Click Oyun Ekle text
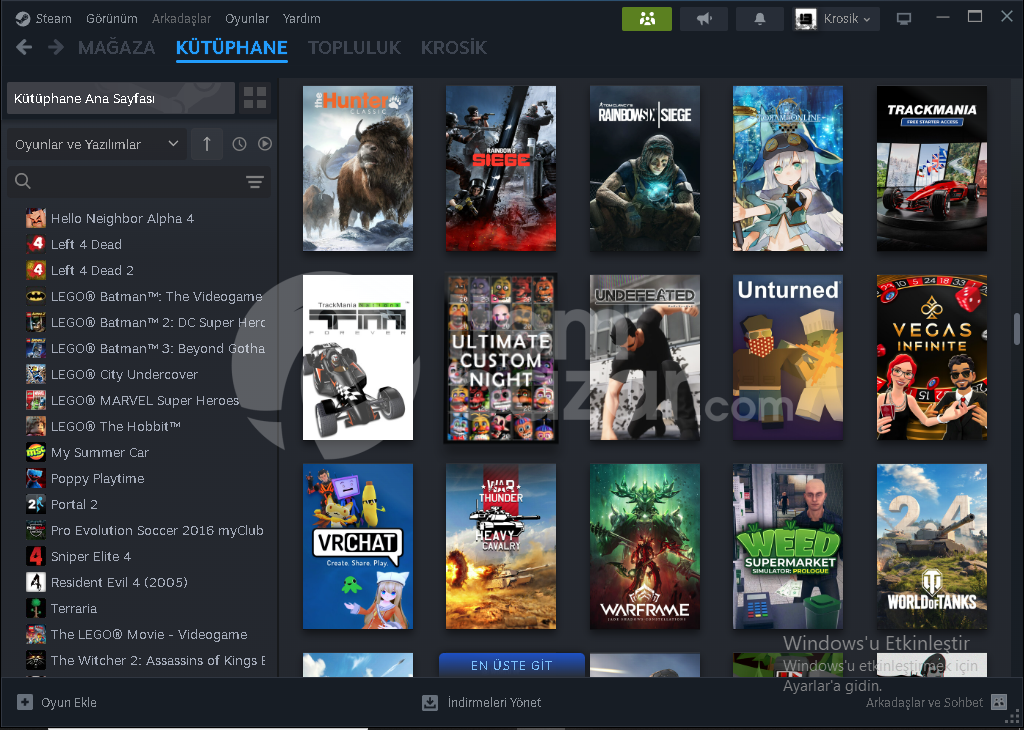 (x=69, y=703)
